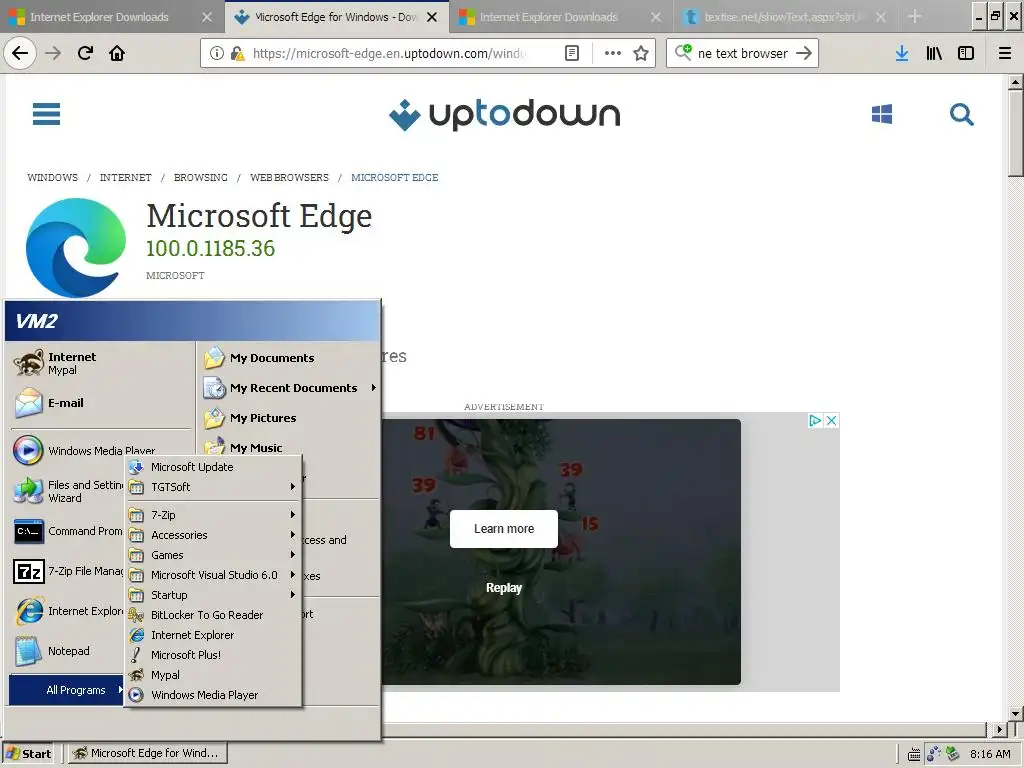Open the Uptodown site hamburger menu

click(x=46, y=114)
